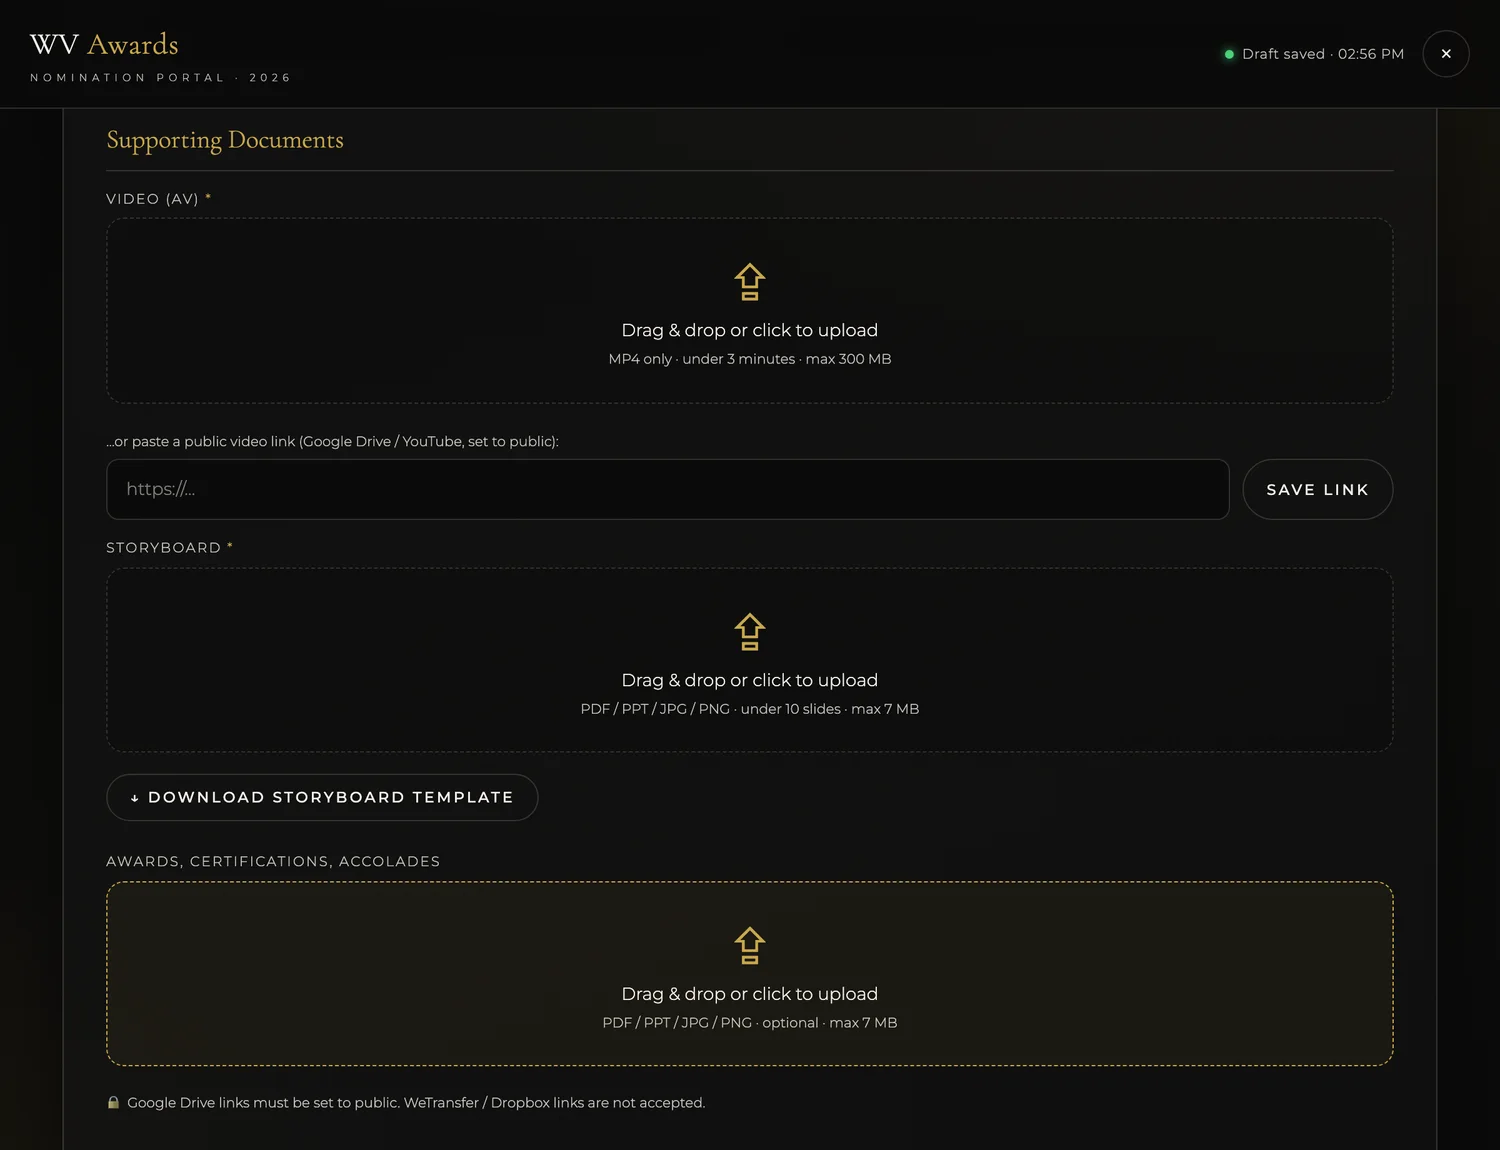
Task: Click the upload arrow icon in Video (AV) dropzone
Action: tap(750, 282)
